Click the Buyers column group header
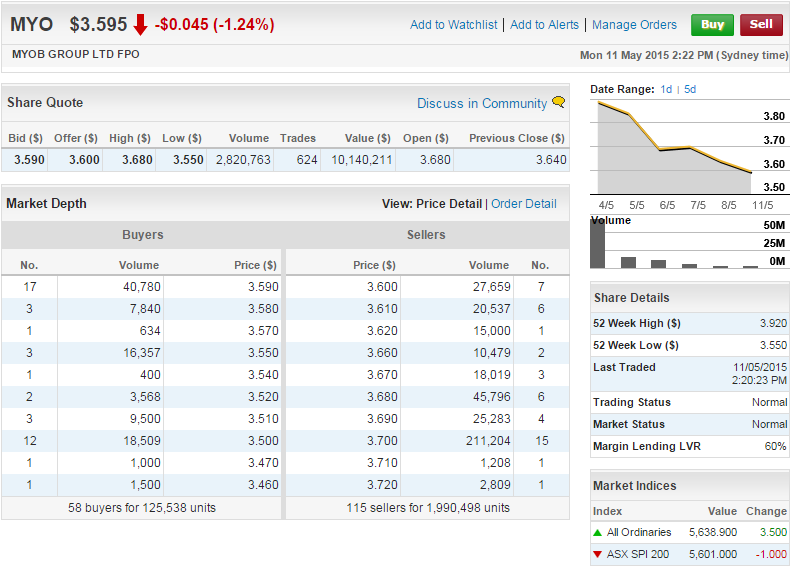Image resolution: width=794 pixels, height=573 pixels. pos(143,235)
